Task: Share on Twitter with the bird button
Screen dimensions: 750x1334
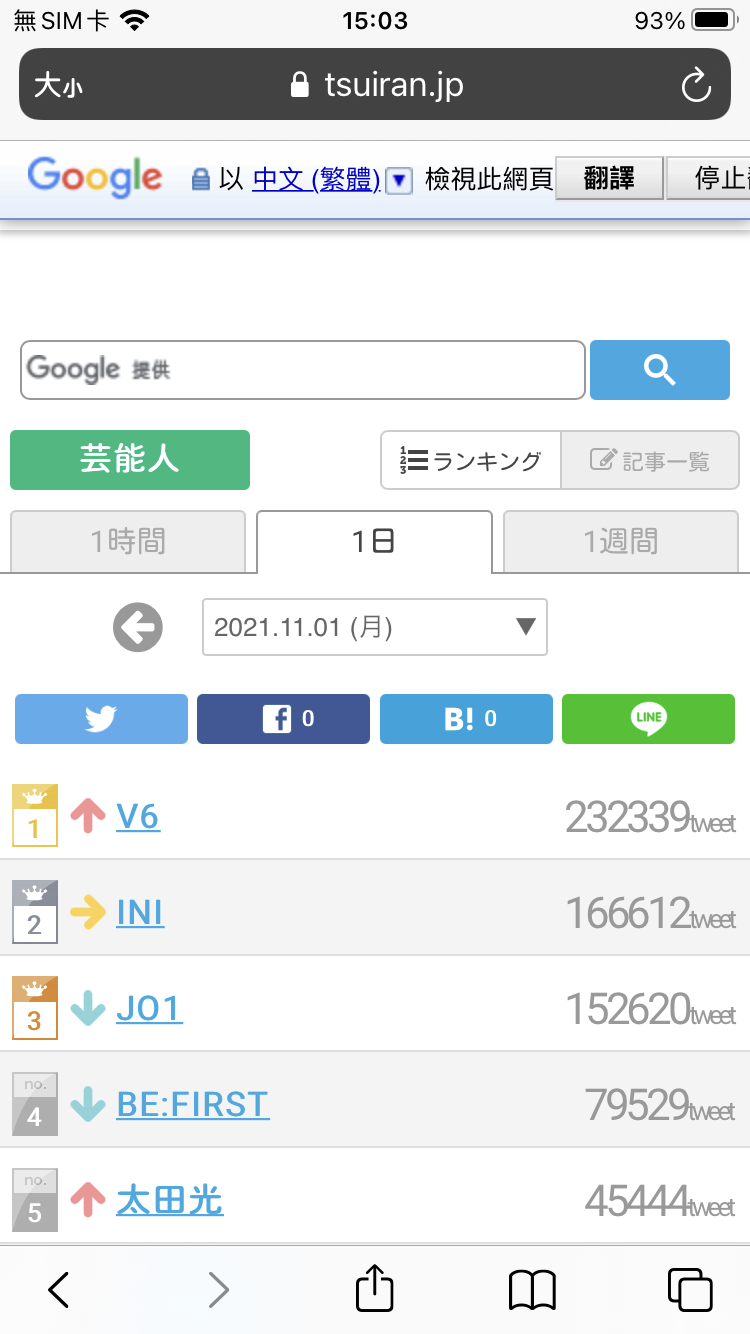Action: tap(101, 719)
